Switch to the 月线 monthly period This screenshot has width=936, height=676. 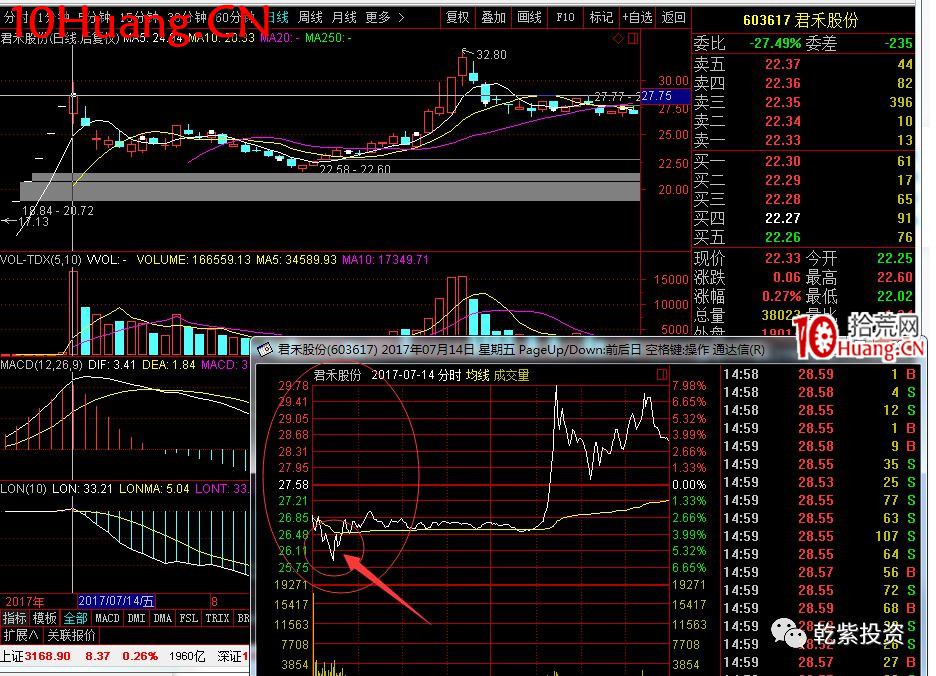344,17
